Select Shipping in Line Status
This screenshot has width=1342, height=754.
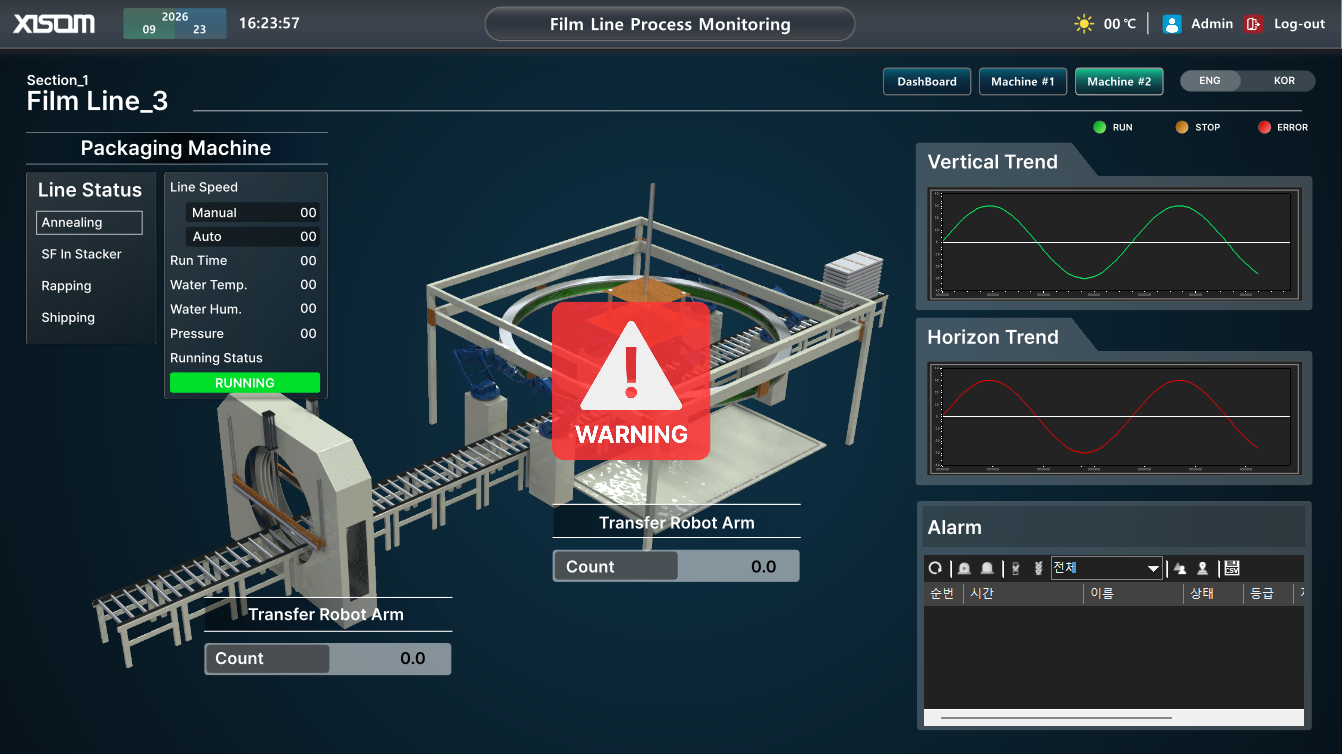pos(68,318)
